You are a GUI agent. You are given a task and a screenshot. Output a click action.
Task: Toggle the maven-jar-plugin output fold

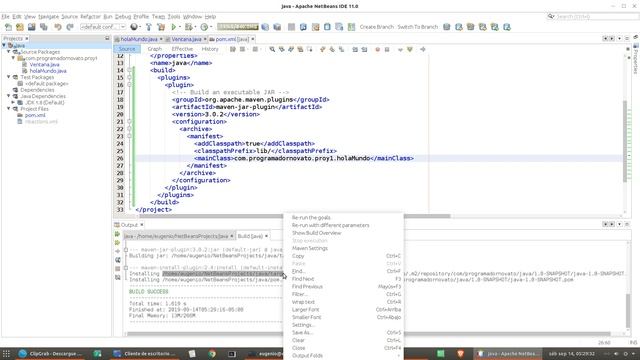pyautogui.click(x=126, y=250)
